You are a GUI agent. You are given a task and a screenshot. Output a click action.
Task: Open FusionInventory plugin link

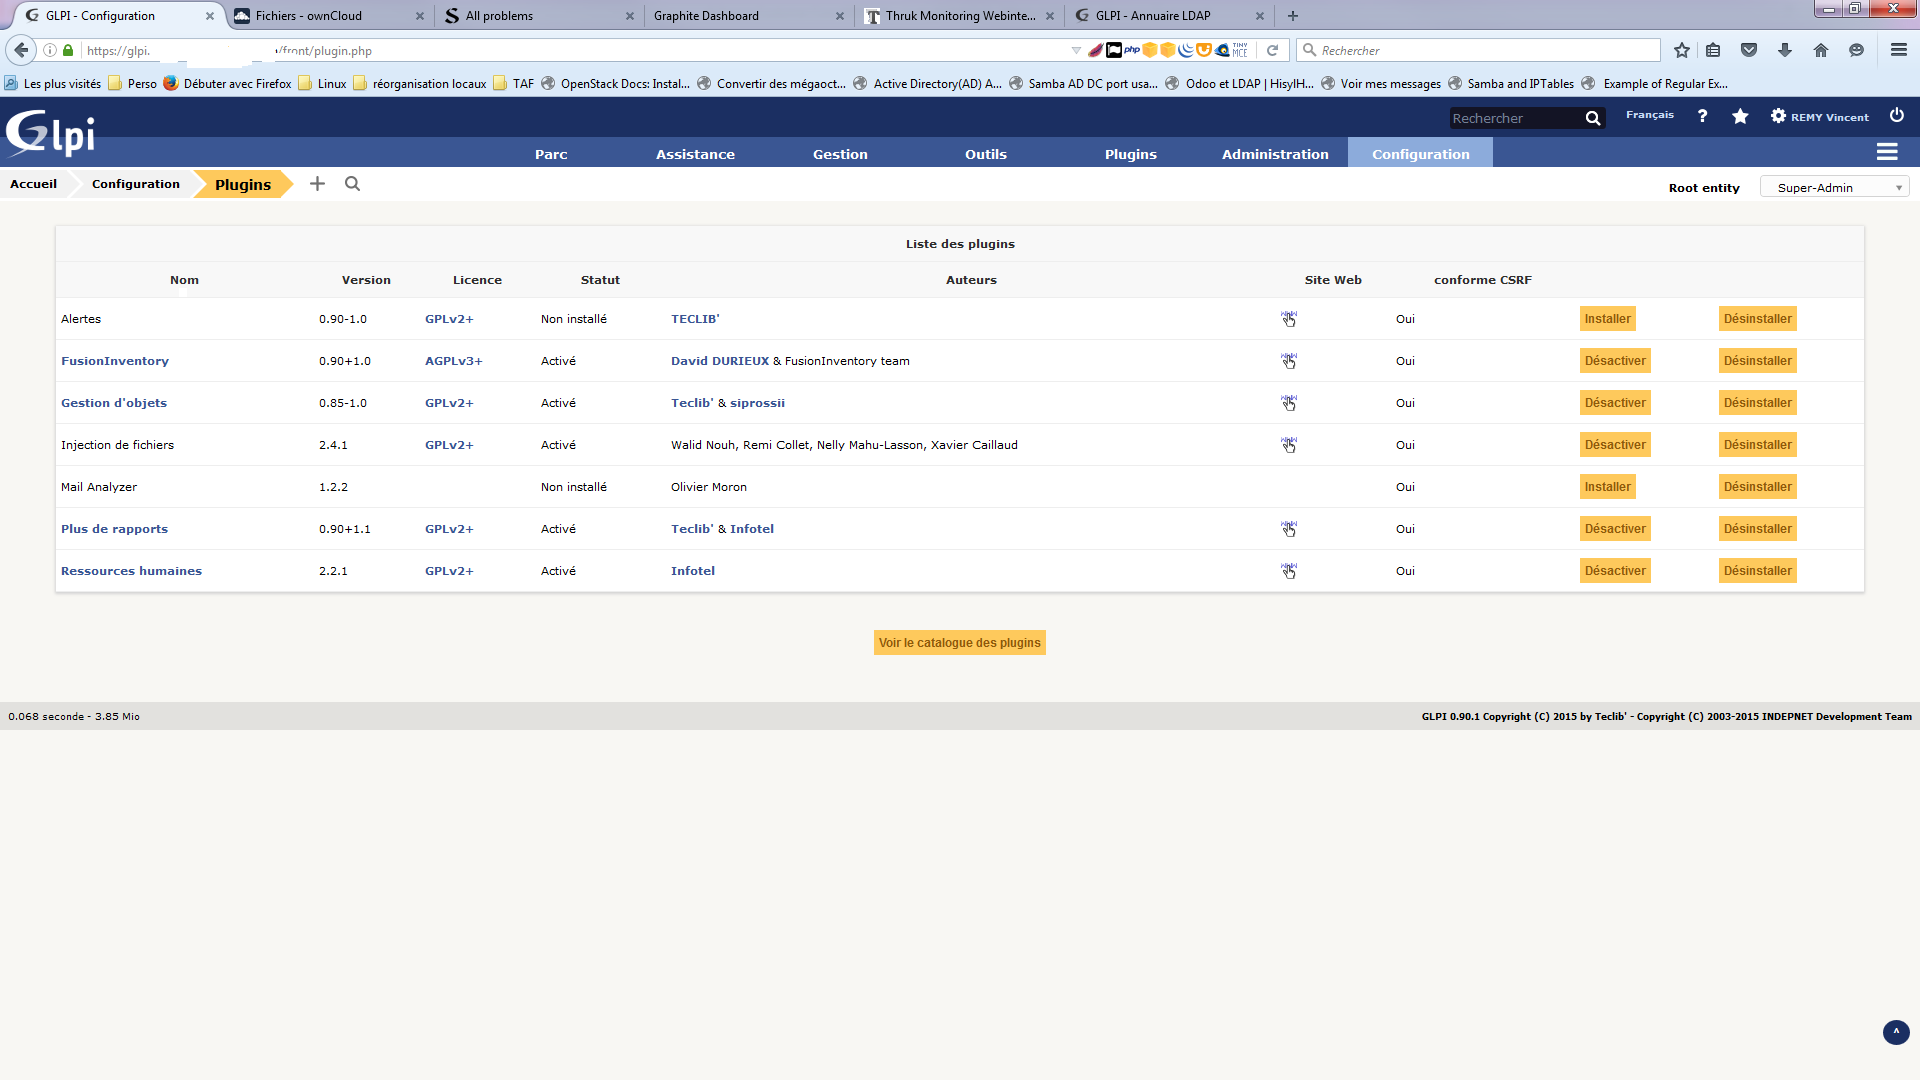click(x=115, y=361)
